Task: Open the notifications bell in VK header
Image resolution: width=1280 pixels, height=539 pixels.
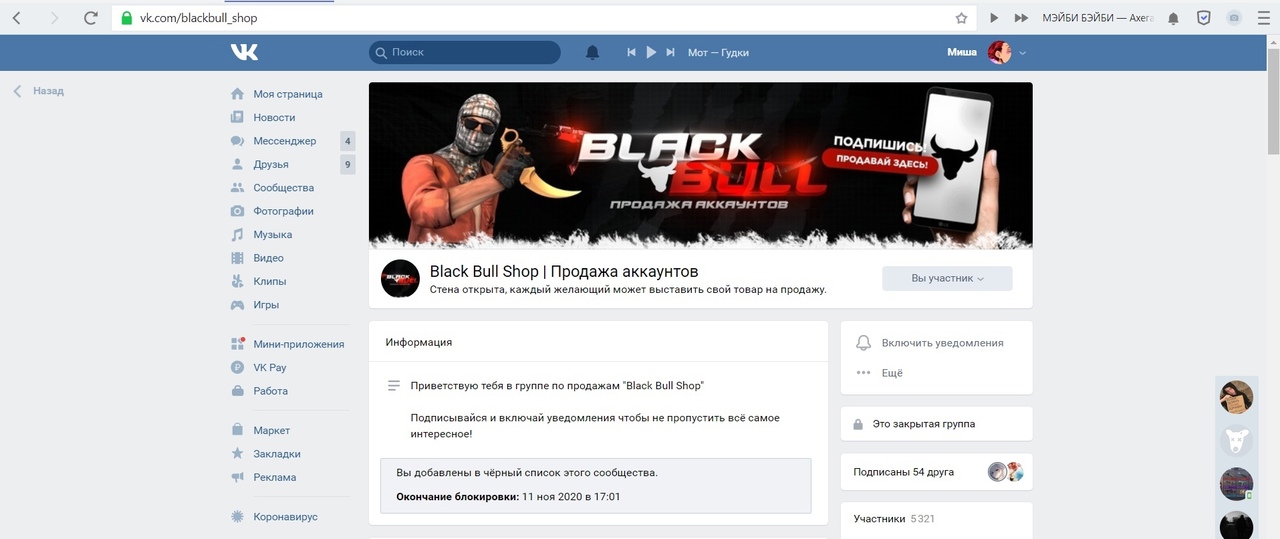Action: (x=592, y=52)
